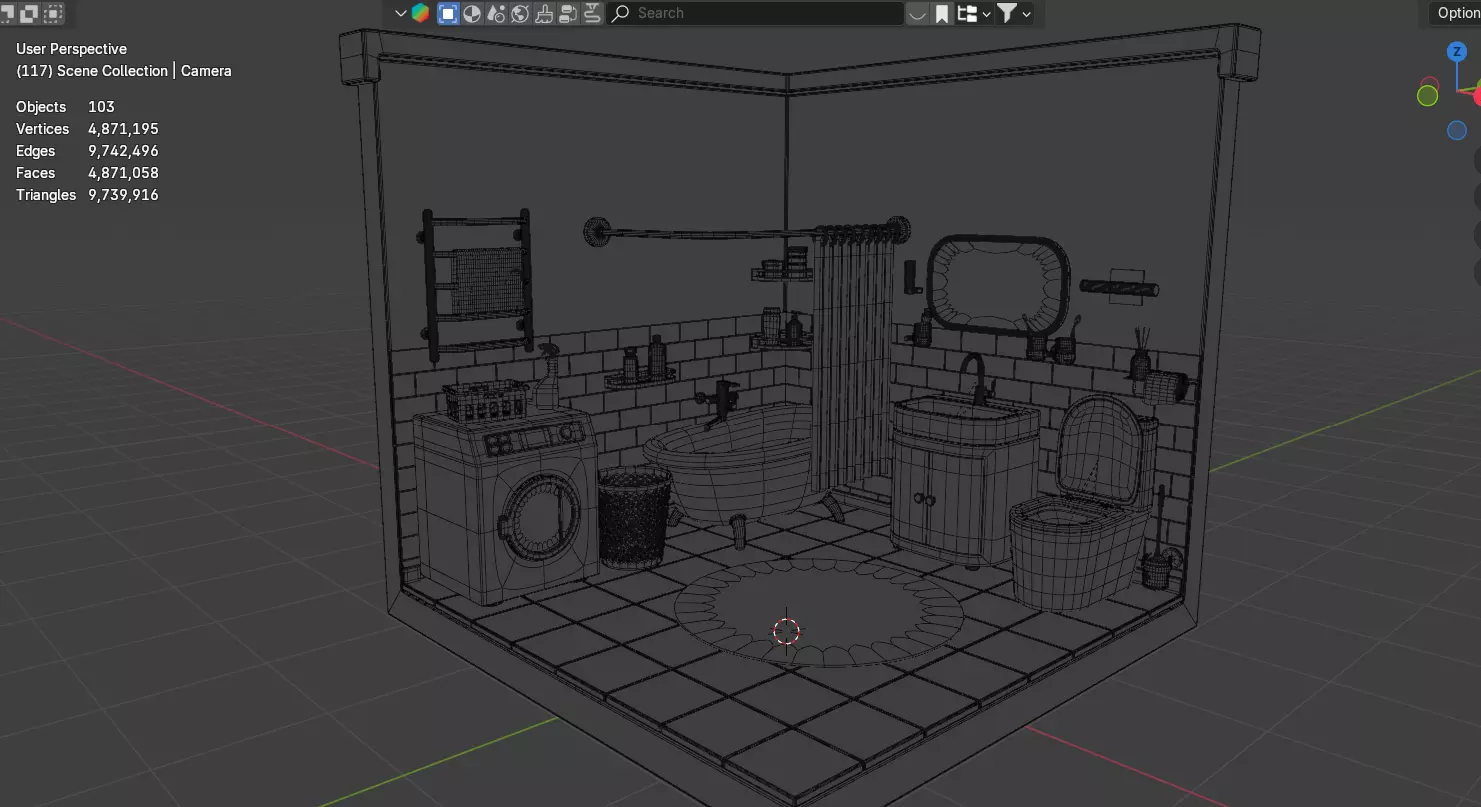Screen dimensions: 1481x807
Task: Select the laundry basket beside the washer
Action: [x=634, y=518]
